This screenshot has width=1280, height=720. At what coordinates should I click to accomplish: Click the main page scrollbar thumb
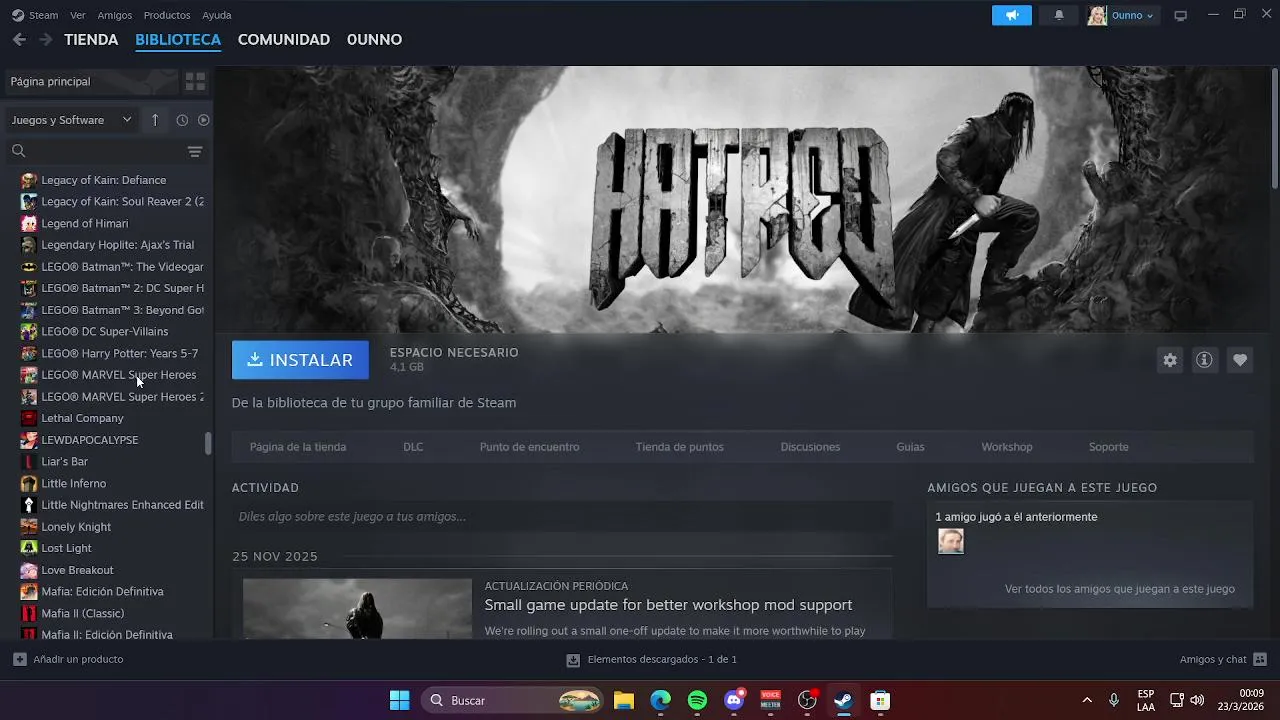pyautogui.click(x=1274, y=127)
